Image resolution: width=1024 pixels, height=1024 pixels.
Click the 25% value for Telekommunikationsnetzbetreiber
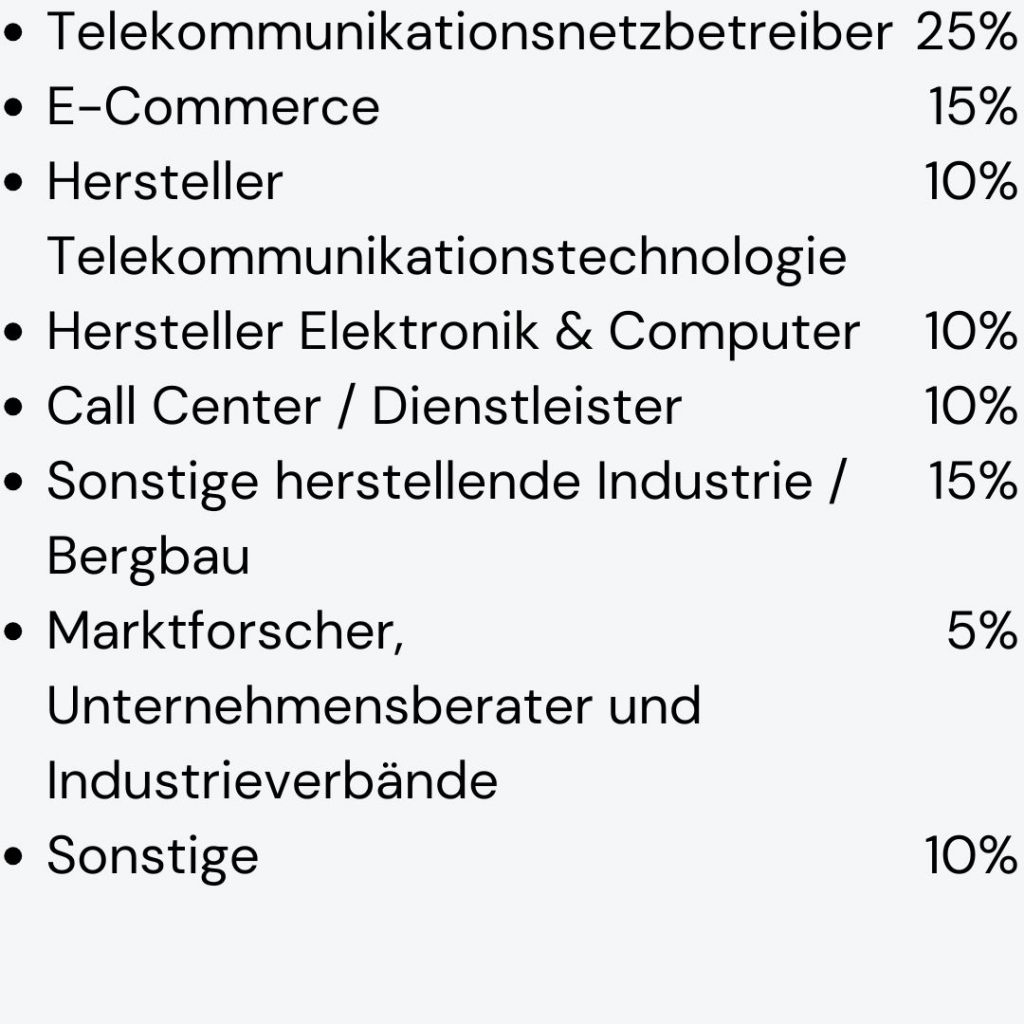966,33
